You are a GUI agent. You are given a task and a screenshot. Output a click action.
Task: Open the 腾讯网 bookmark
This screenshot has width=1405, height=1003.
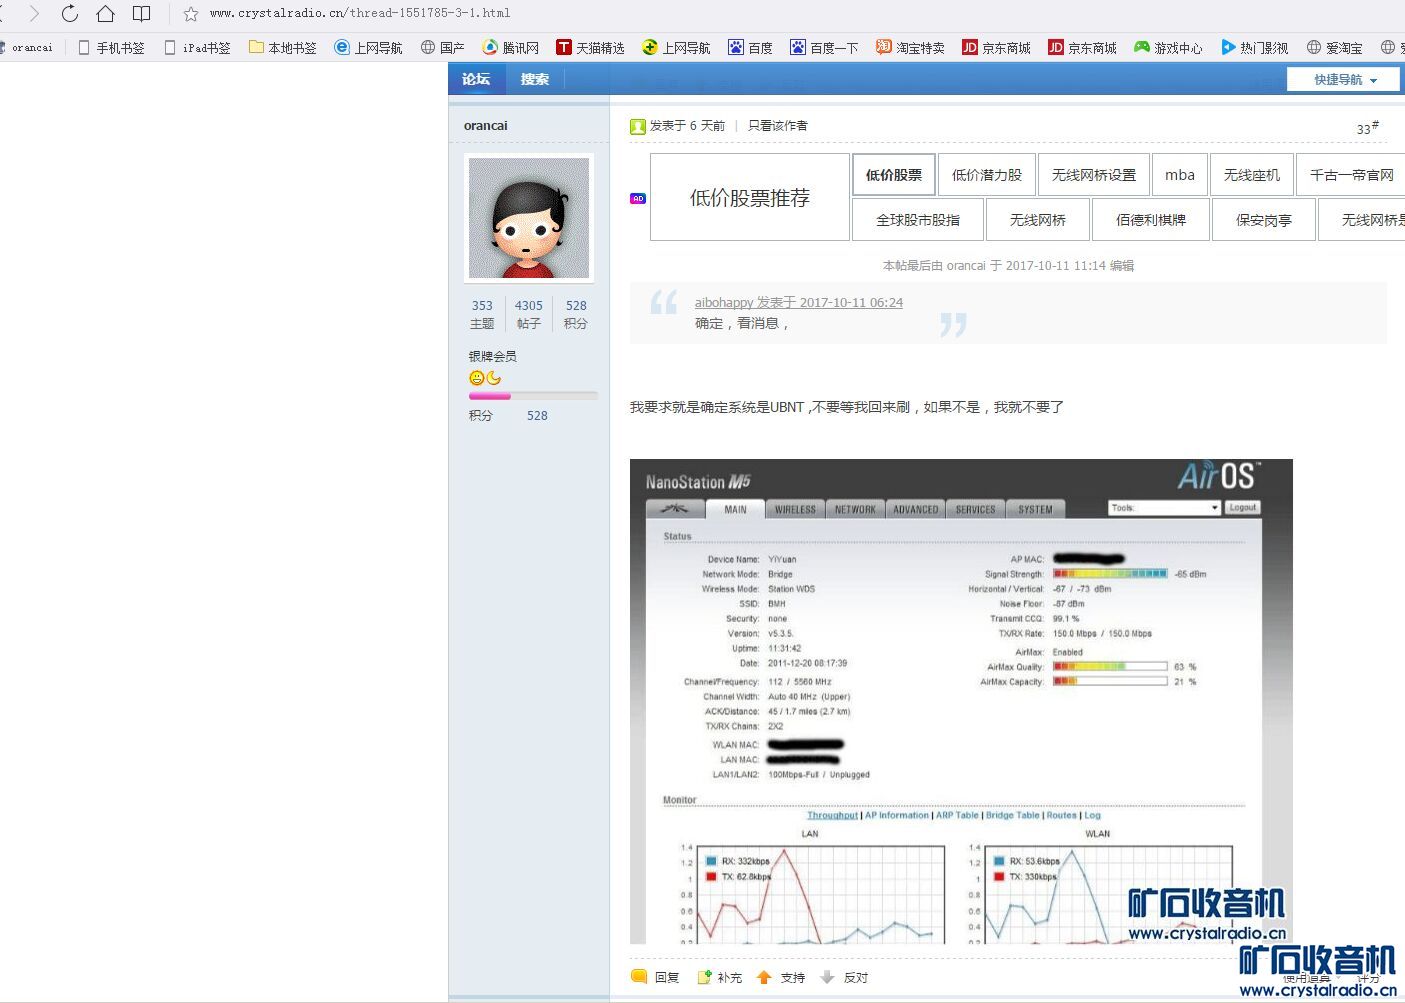click(511, 47)
